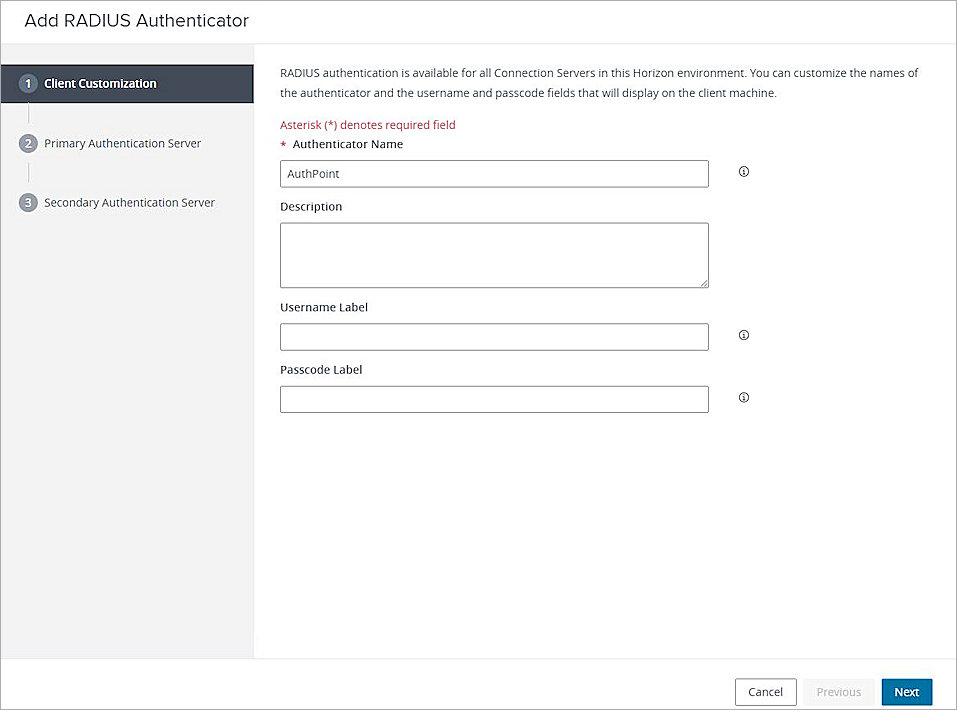This screenshot has height=710, width=957.
Task: Click the Add RADIUS Authenticator title
Action: point(136,20)
